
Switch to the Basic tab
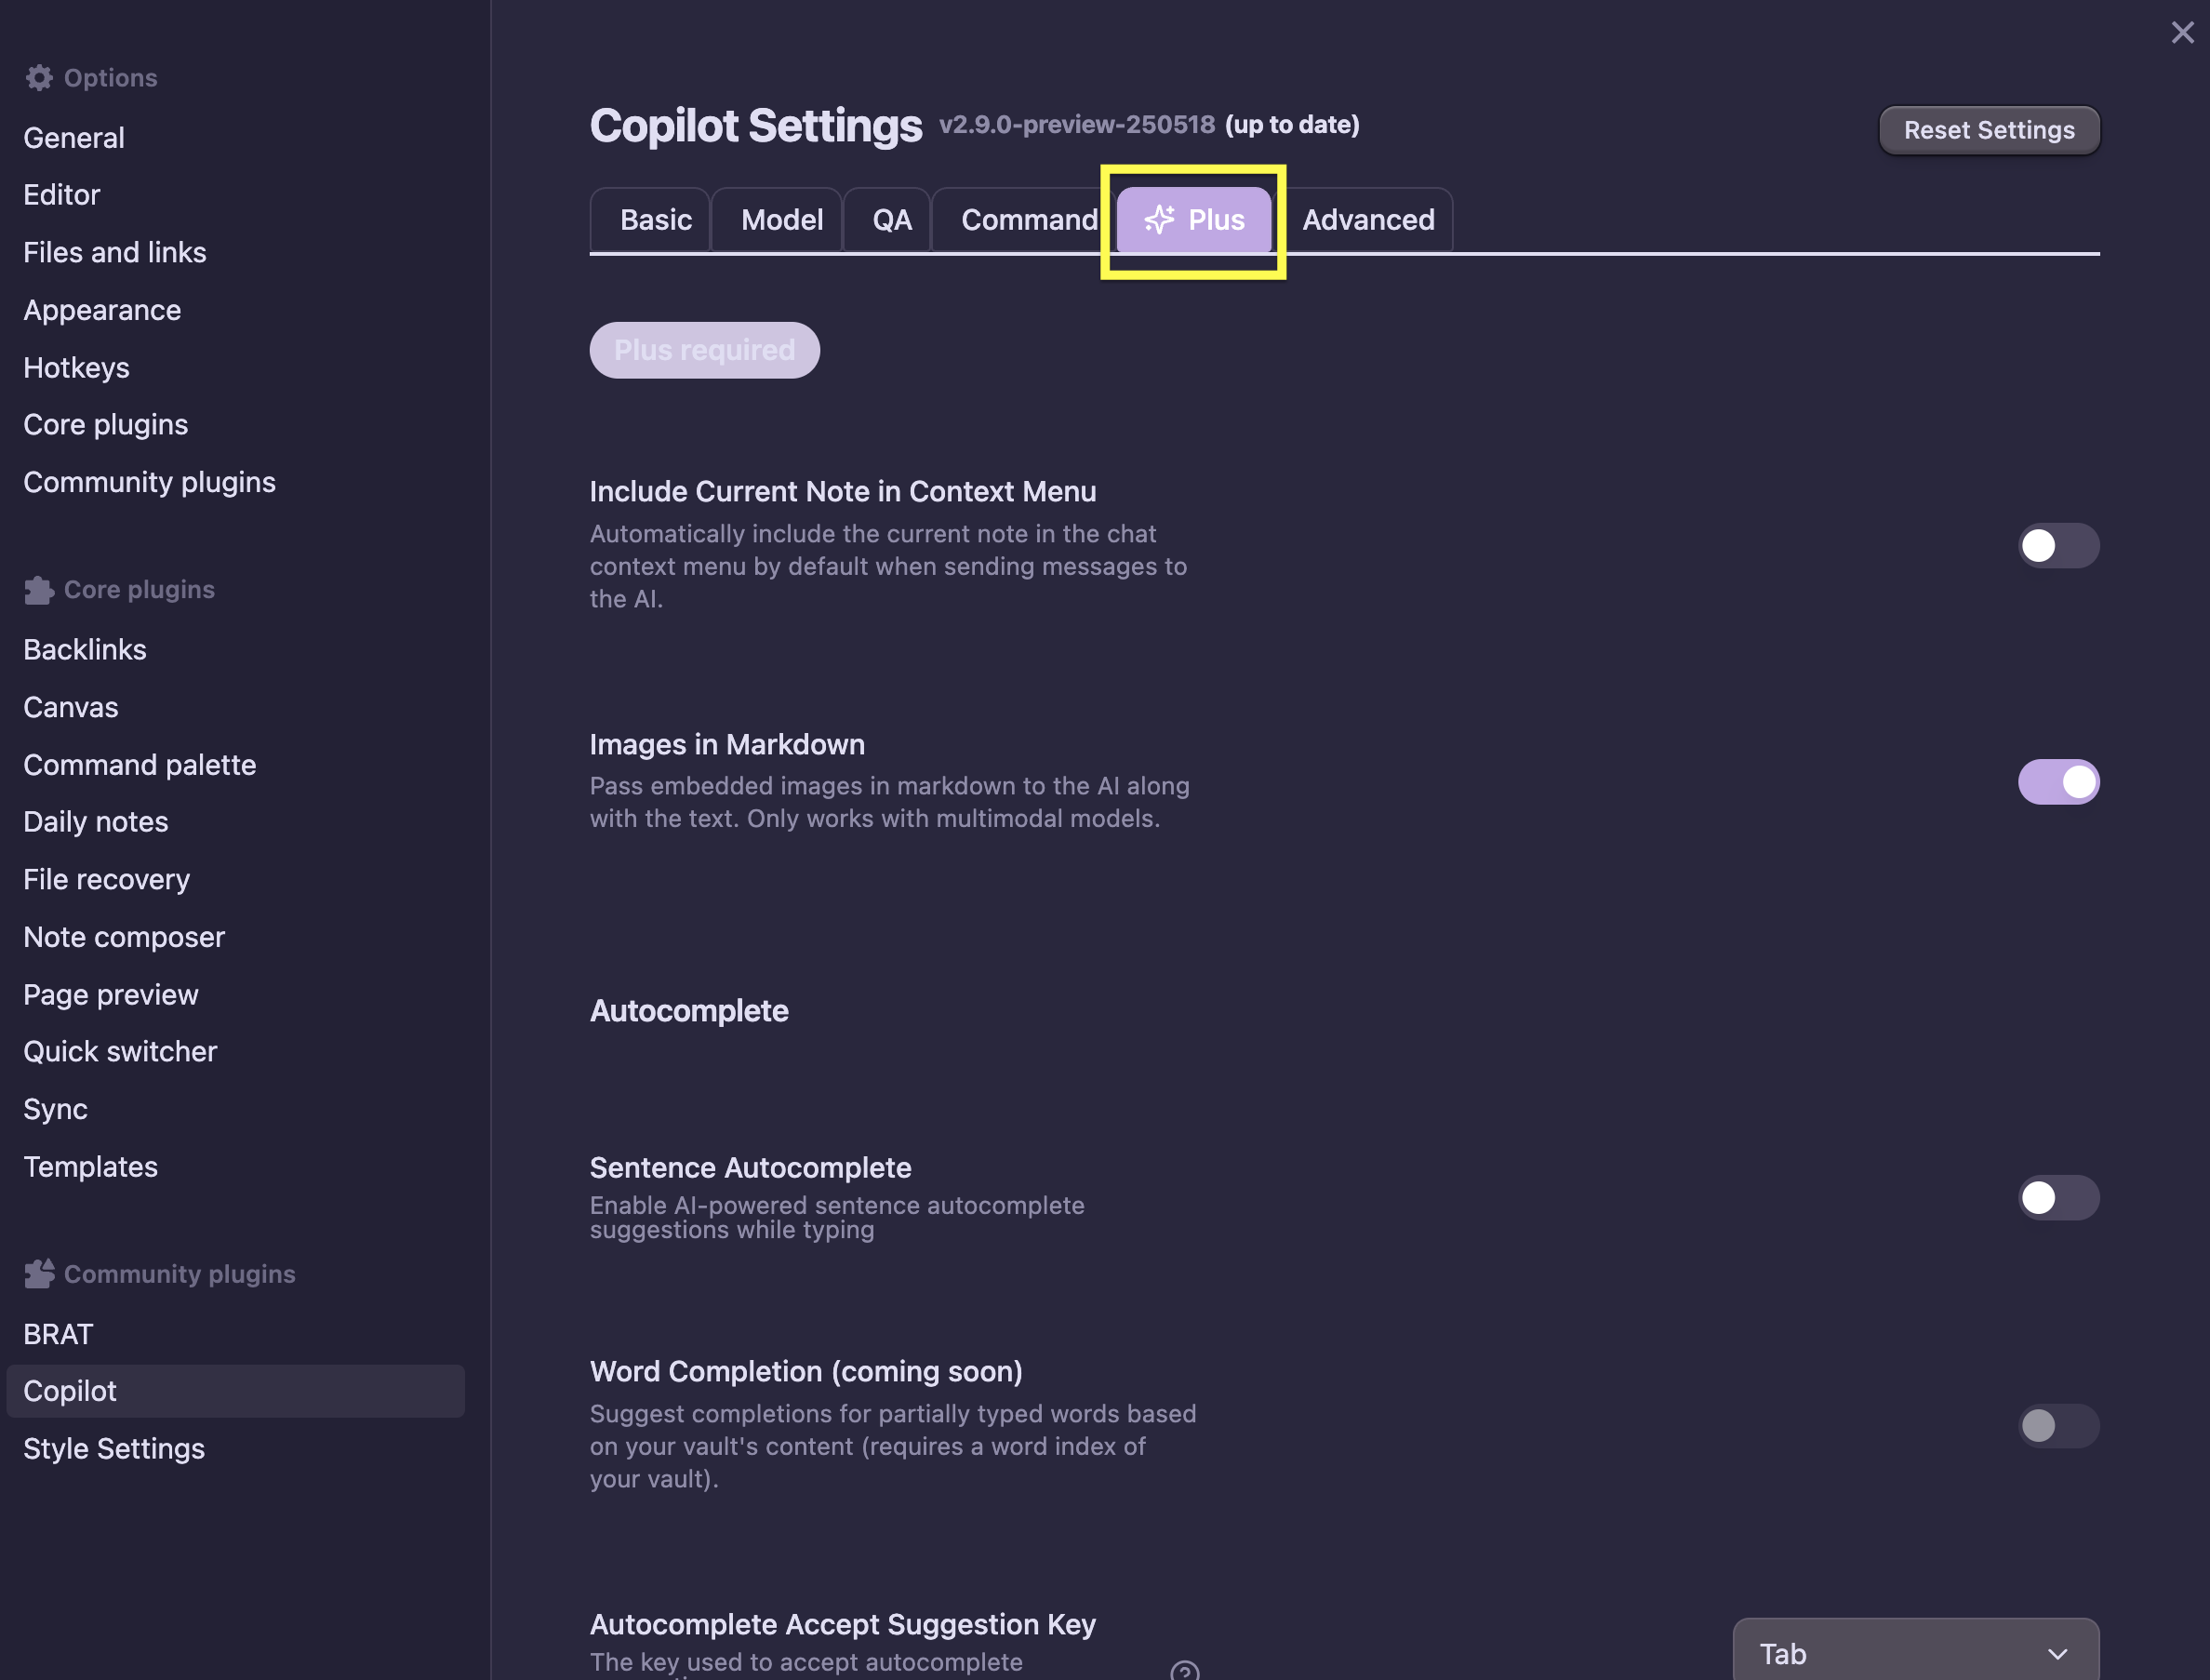[x=655, y=220]
